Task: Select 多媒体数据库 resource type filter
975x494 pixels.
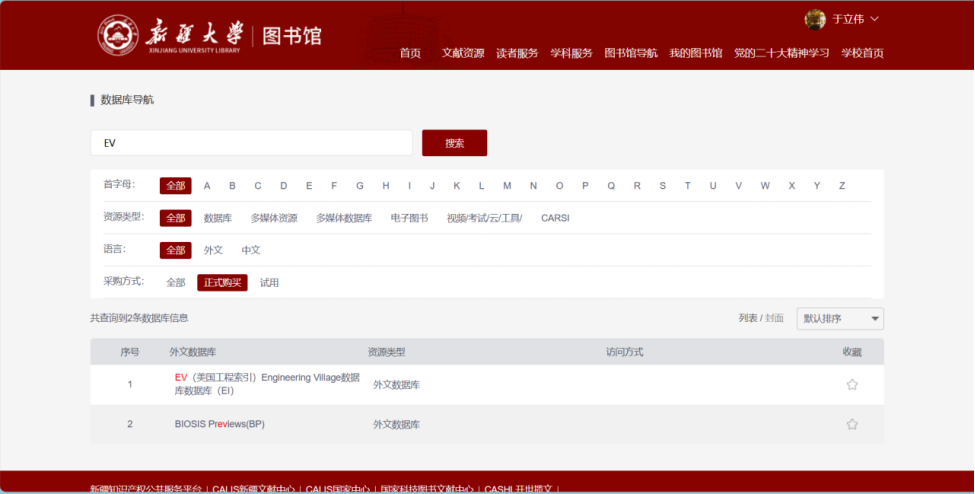Action: tap(344, 218)
